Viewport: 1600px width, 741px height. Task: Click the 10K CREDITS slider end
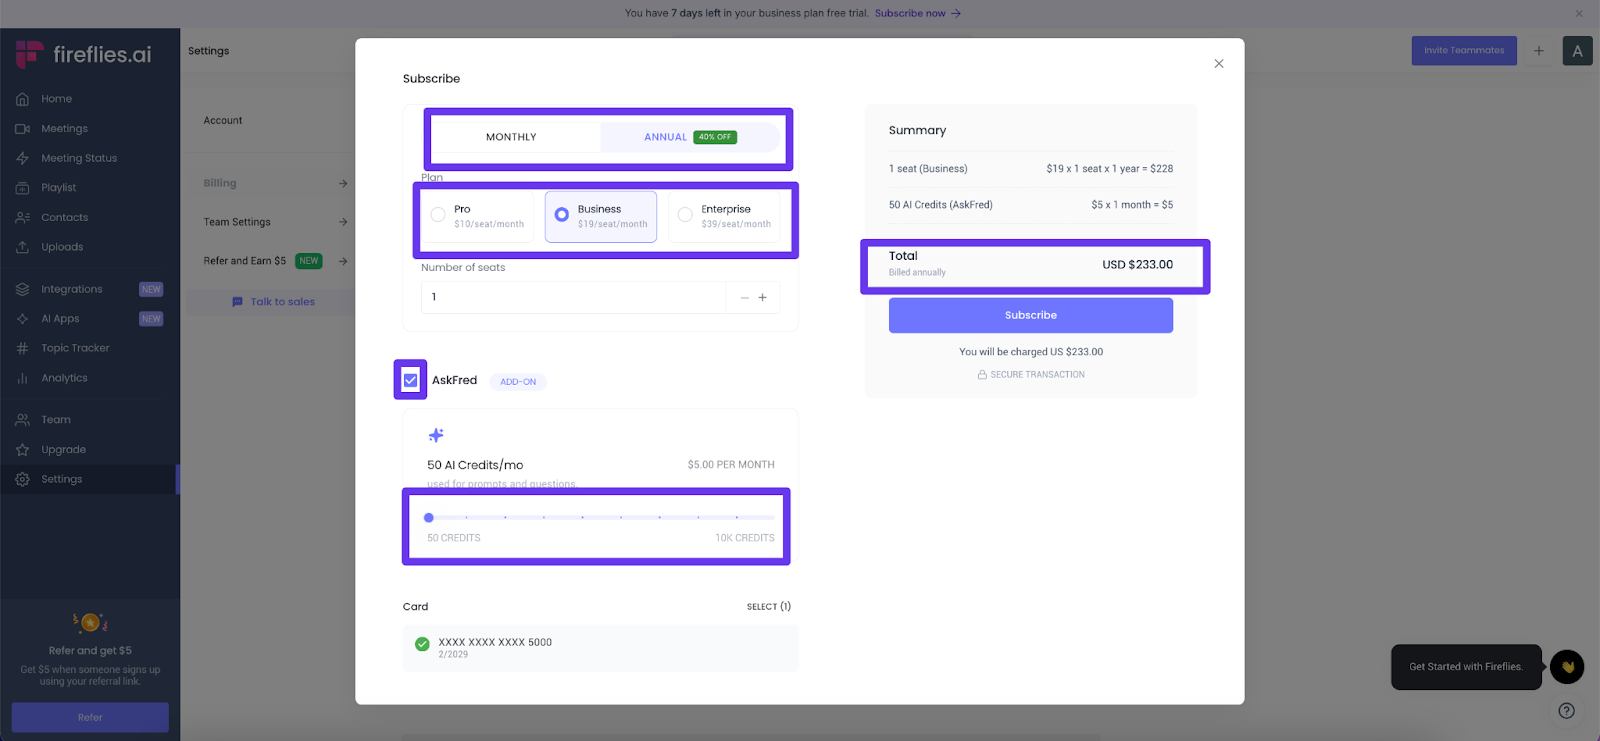[745, 538]
